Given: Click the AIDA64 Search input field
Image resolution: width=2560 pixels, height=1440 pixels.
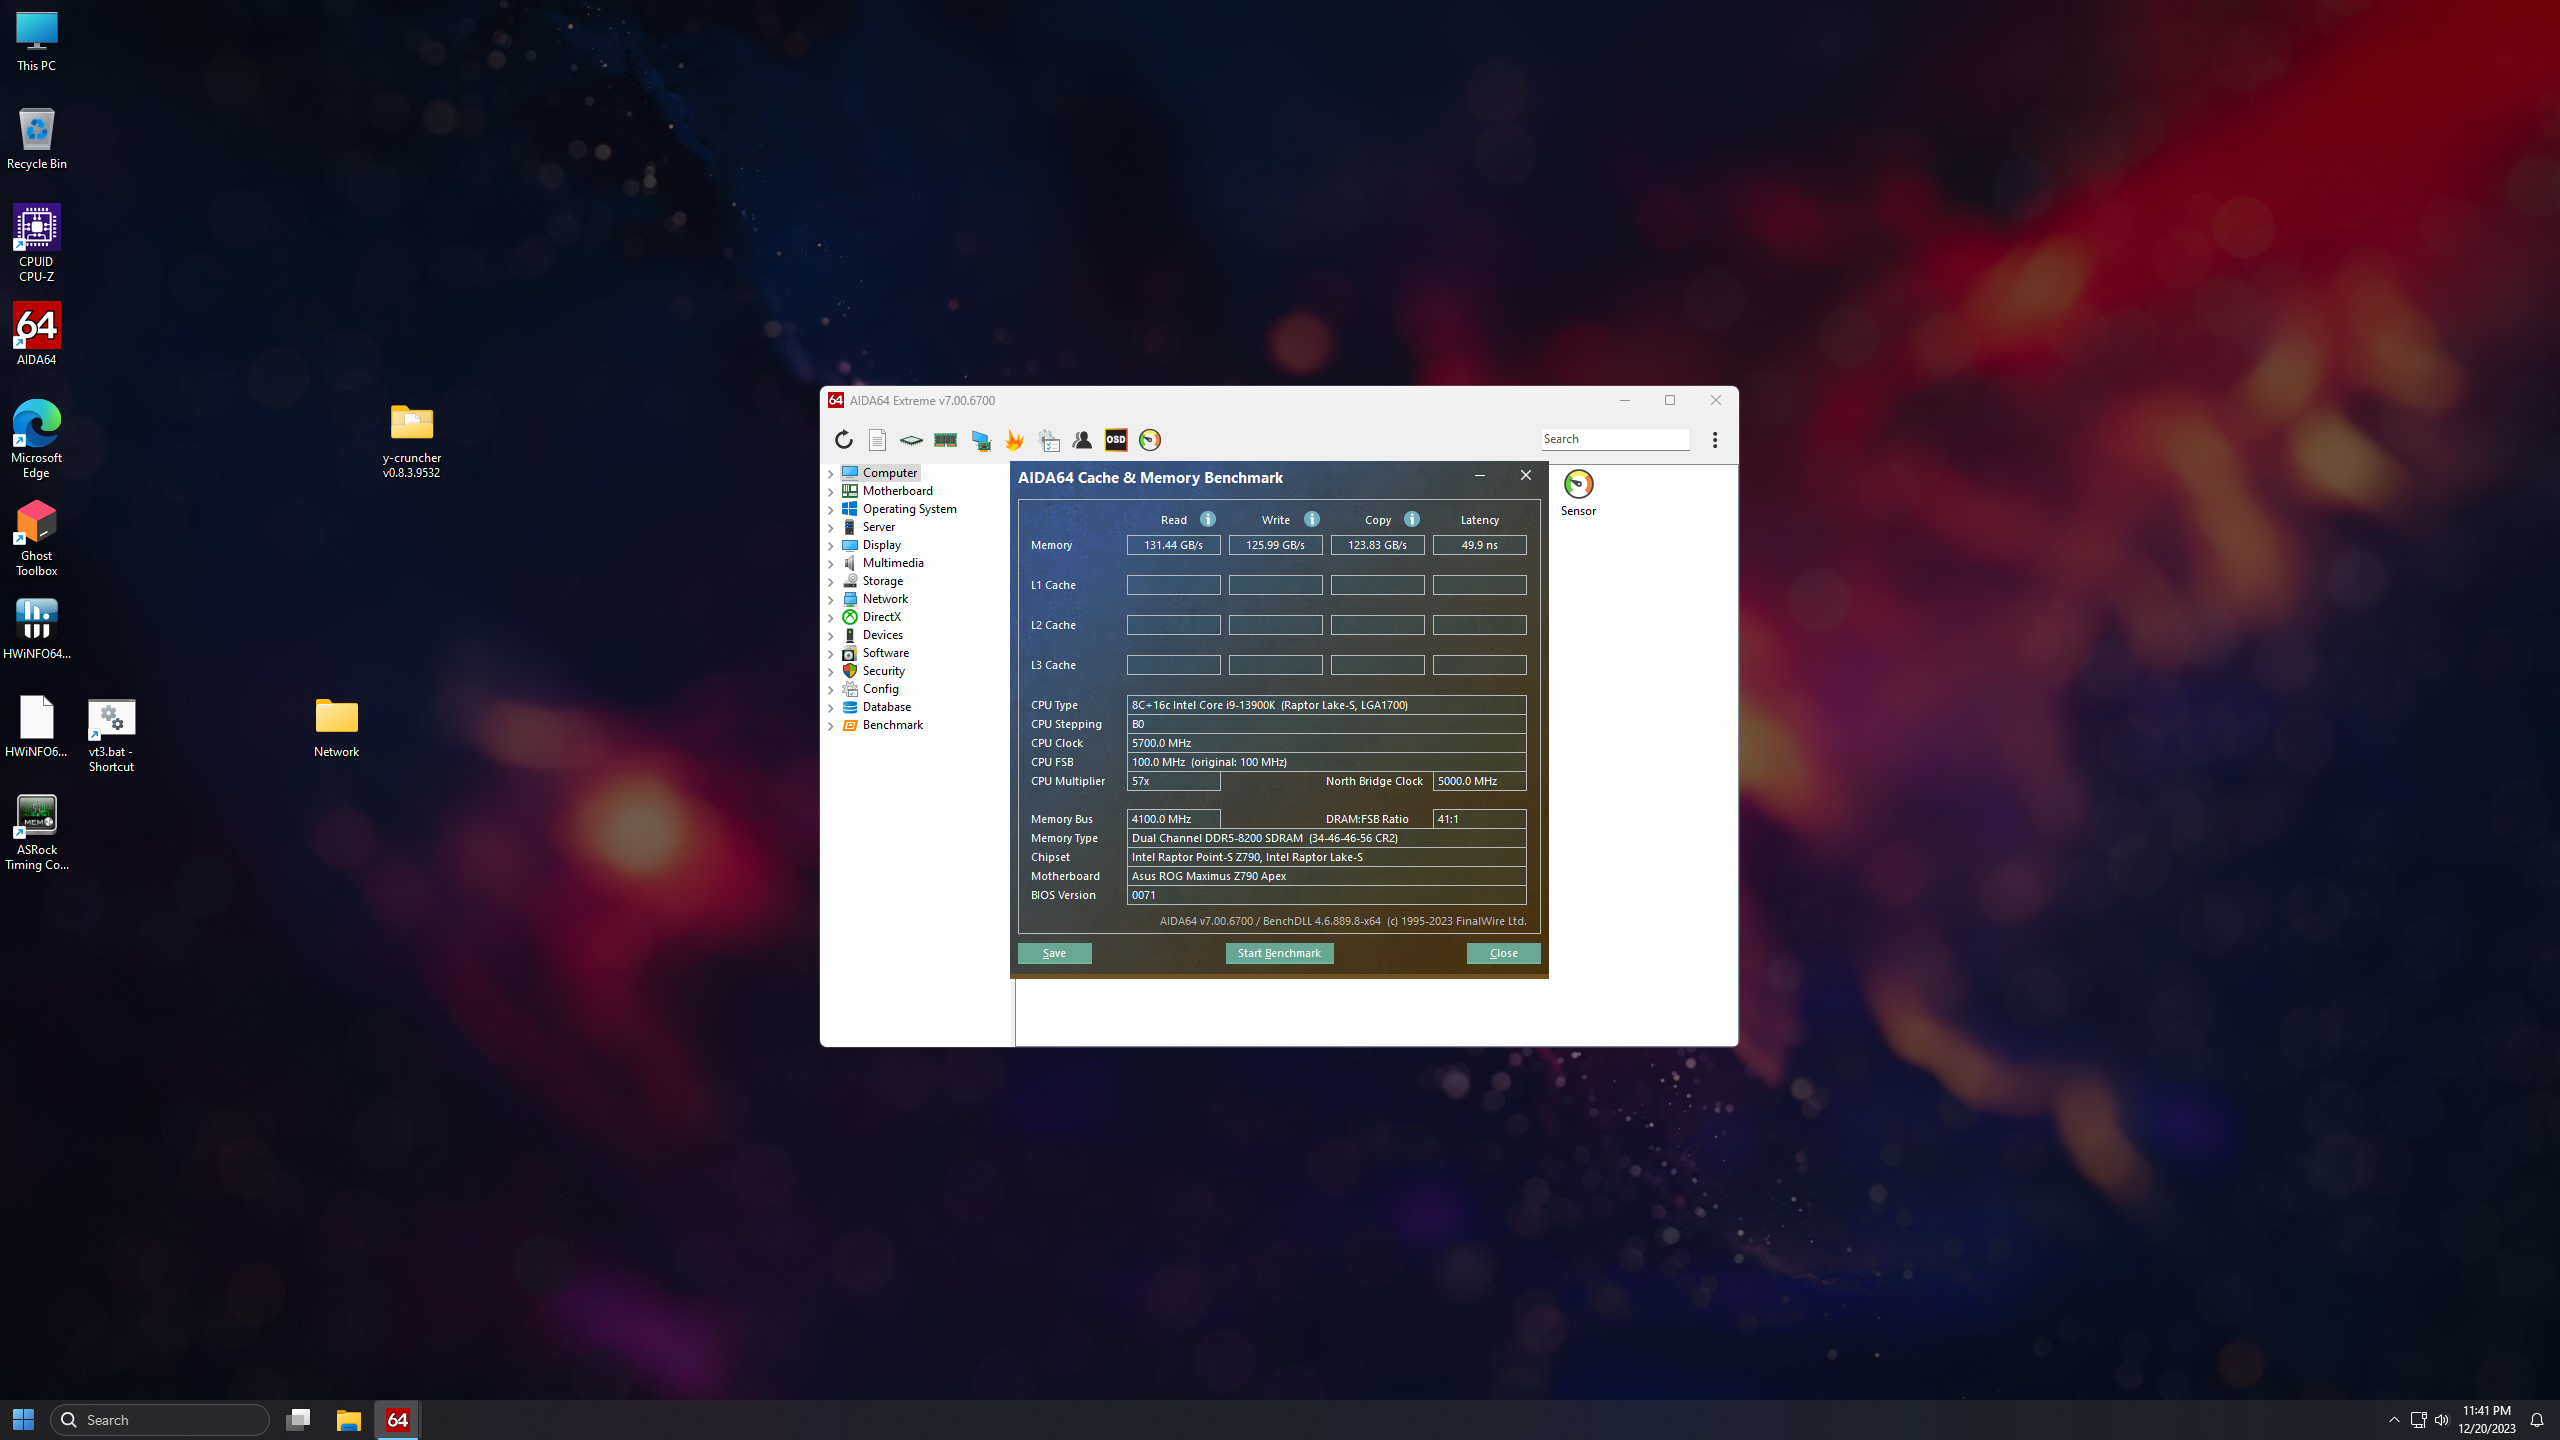Looking at the screenshot, I should [x=1614, y=439].
